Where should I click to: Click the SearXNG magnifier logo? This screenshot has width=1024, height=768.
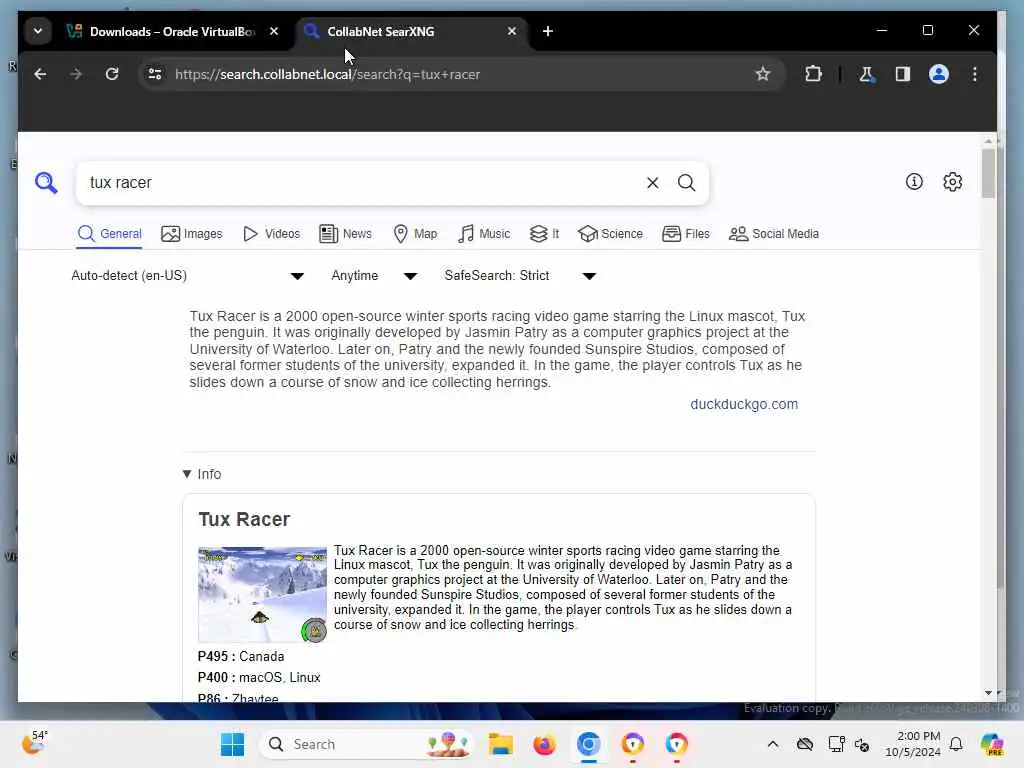46,183
